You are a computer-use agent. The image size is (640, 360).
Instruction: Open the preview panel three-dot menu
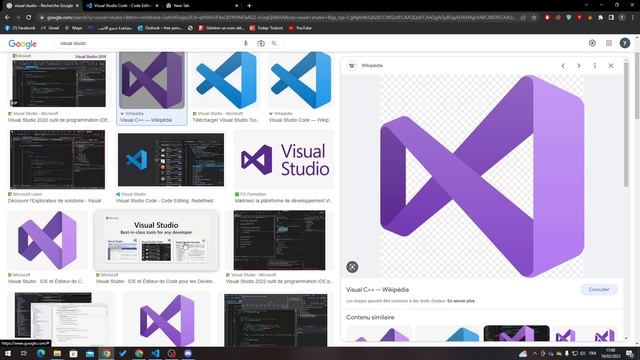(x=595, y=66)
